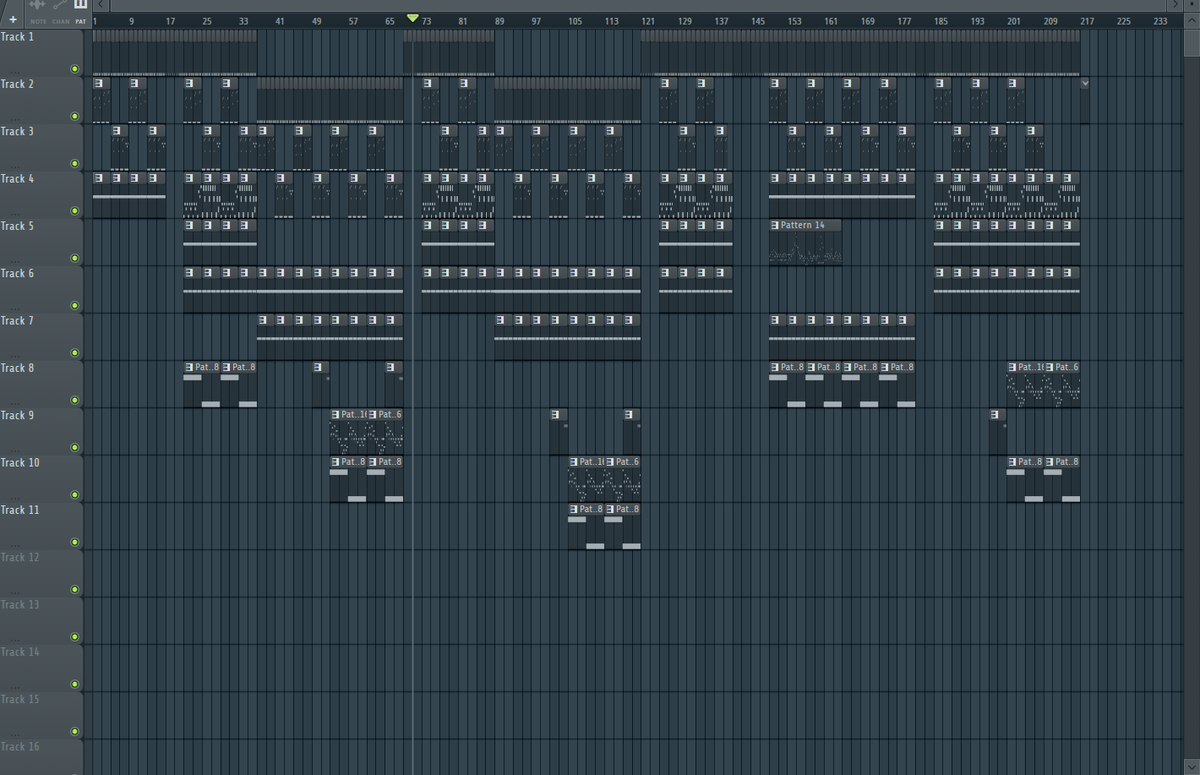Viewport: 1200px width, 775px height.
Task: Toggle the Track 3 mute switch
Action: [x=75, y=163]
